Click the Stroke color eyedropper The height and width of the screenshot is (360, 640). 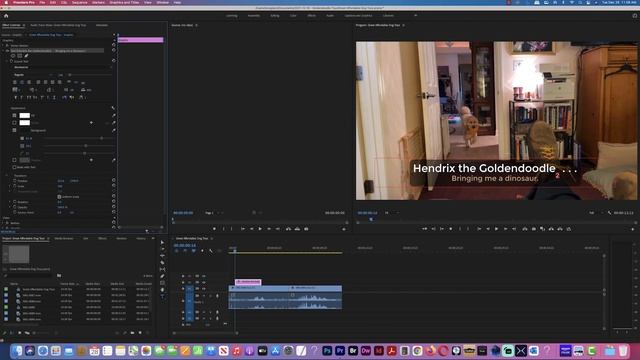tap(113, 122)
